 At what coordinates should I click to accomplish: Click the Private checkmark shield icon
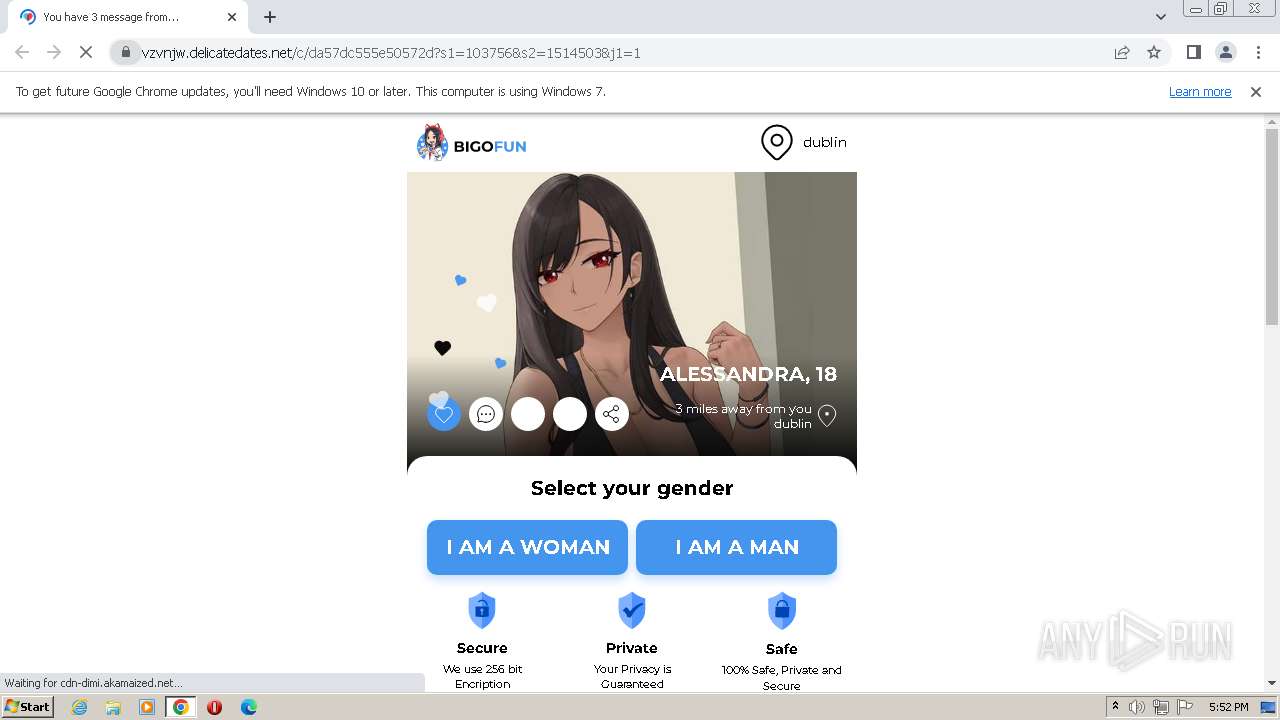[x=632, y=610]
